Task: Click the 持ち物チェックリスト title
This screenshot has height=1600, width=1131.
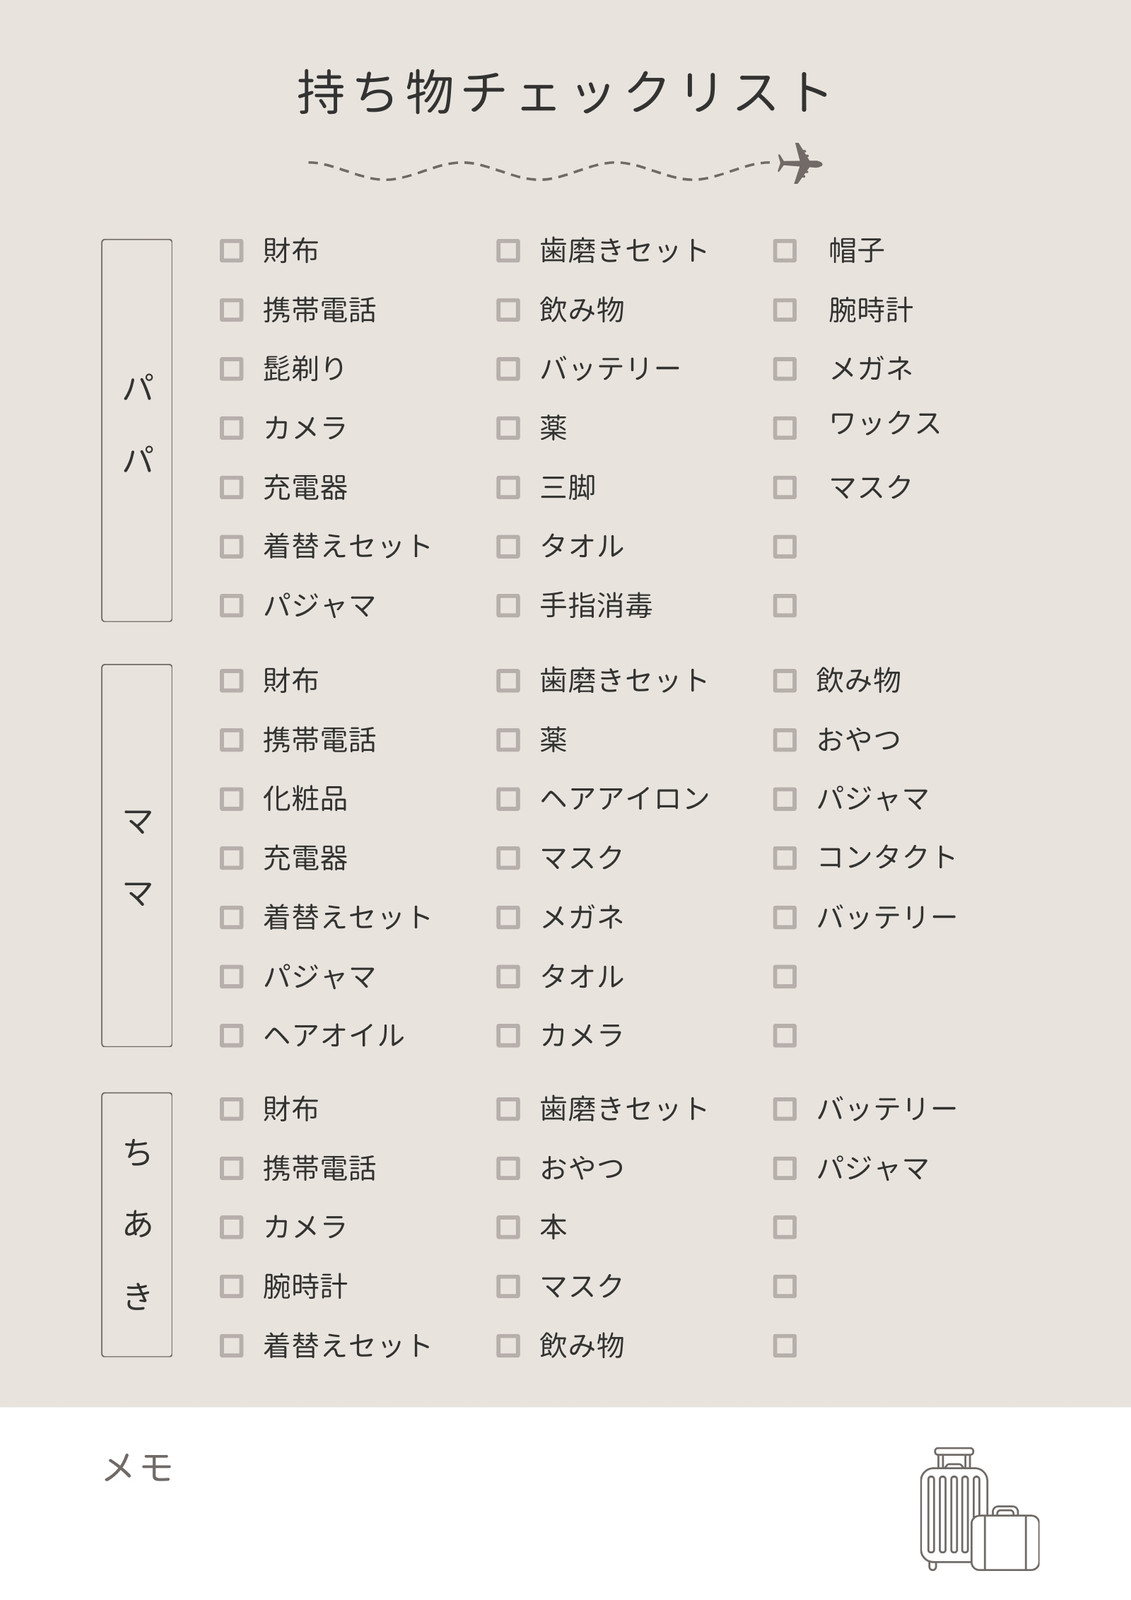Action: 565,92
